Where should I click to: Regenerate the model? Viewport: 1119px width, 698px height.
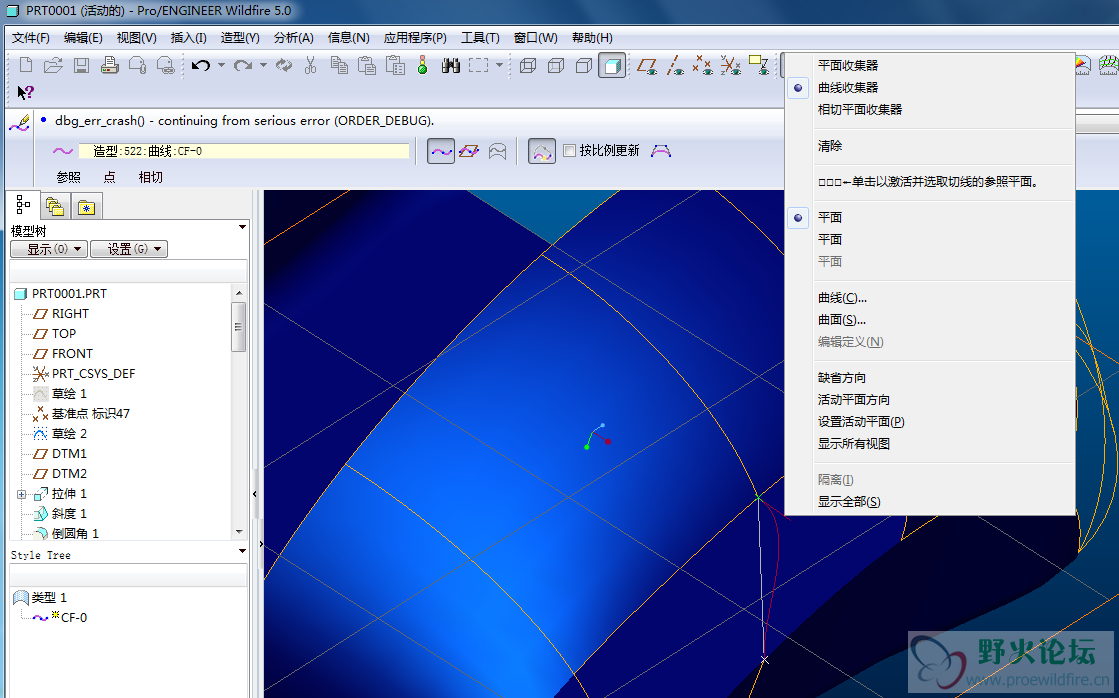284,66
